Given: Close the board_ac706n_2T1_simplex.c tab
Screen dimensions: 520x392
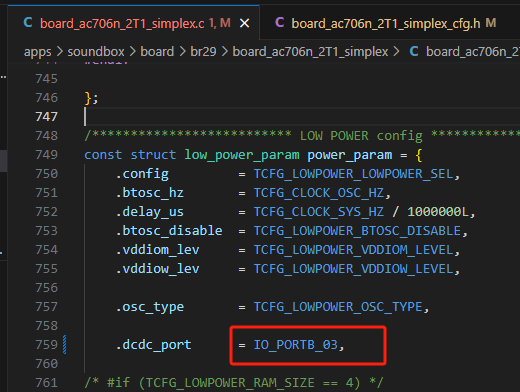Looking at the screenshot, I should click(245, 23).
